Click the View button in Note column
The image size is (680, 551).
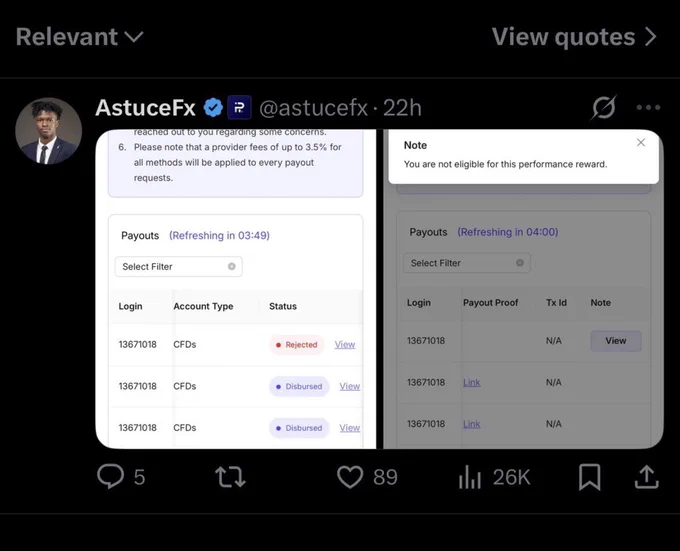point(616,341)
